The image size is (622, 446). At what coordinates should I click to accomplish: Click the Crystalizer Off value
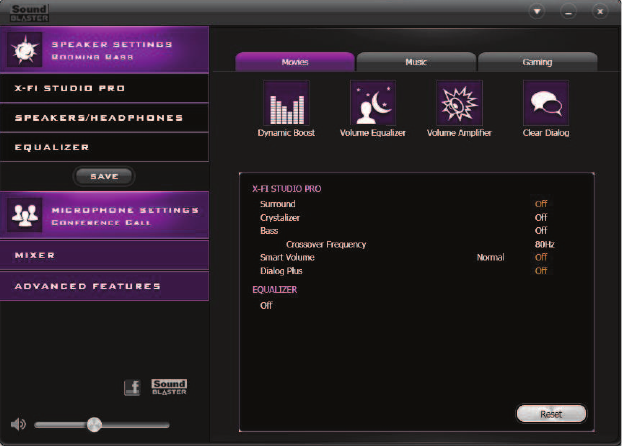(541, 217)
